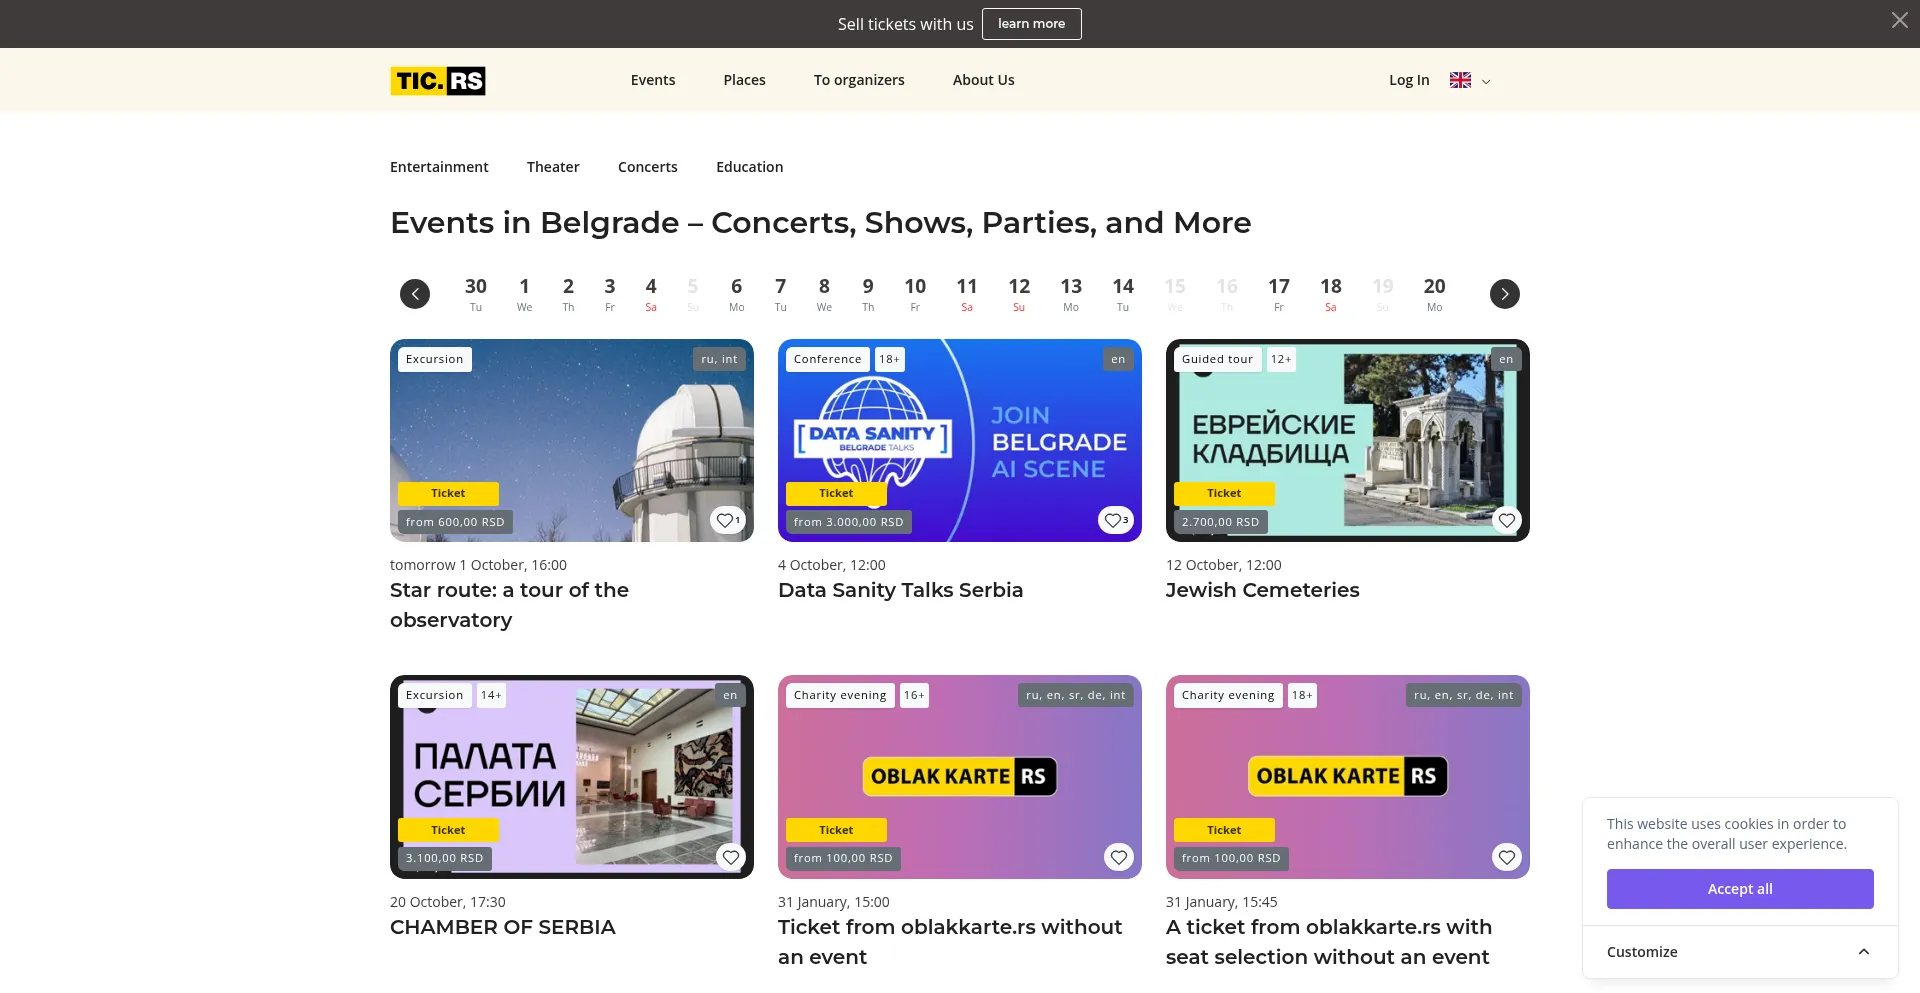This screenshot has height=993, width=1920.
Task: Select date 7 Tuesday
Action: coord(780,294)
